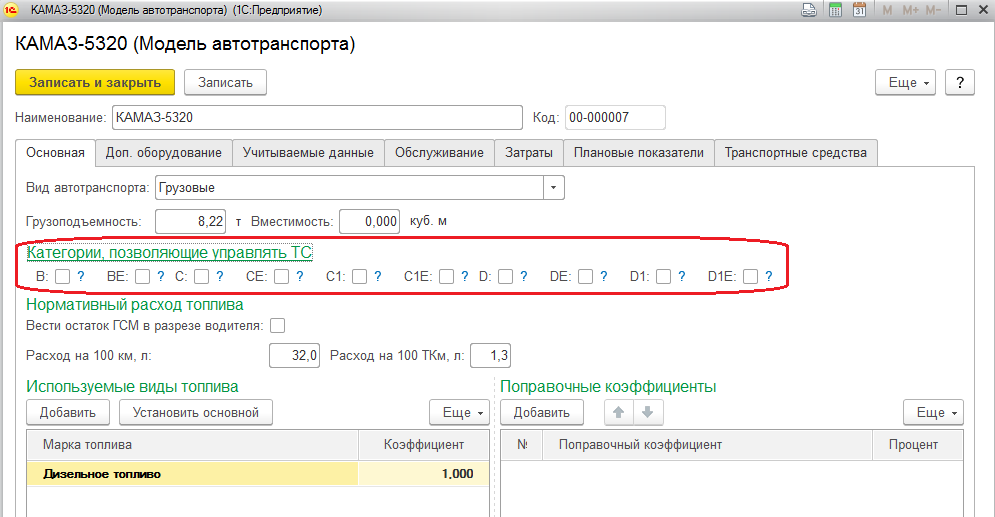Show hint for category DE question mark
This screenshot has height=517, width=995.
pyautogui.click(x=603, y=277)
